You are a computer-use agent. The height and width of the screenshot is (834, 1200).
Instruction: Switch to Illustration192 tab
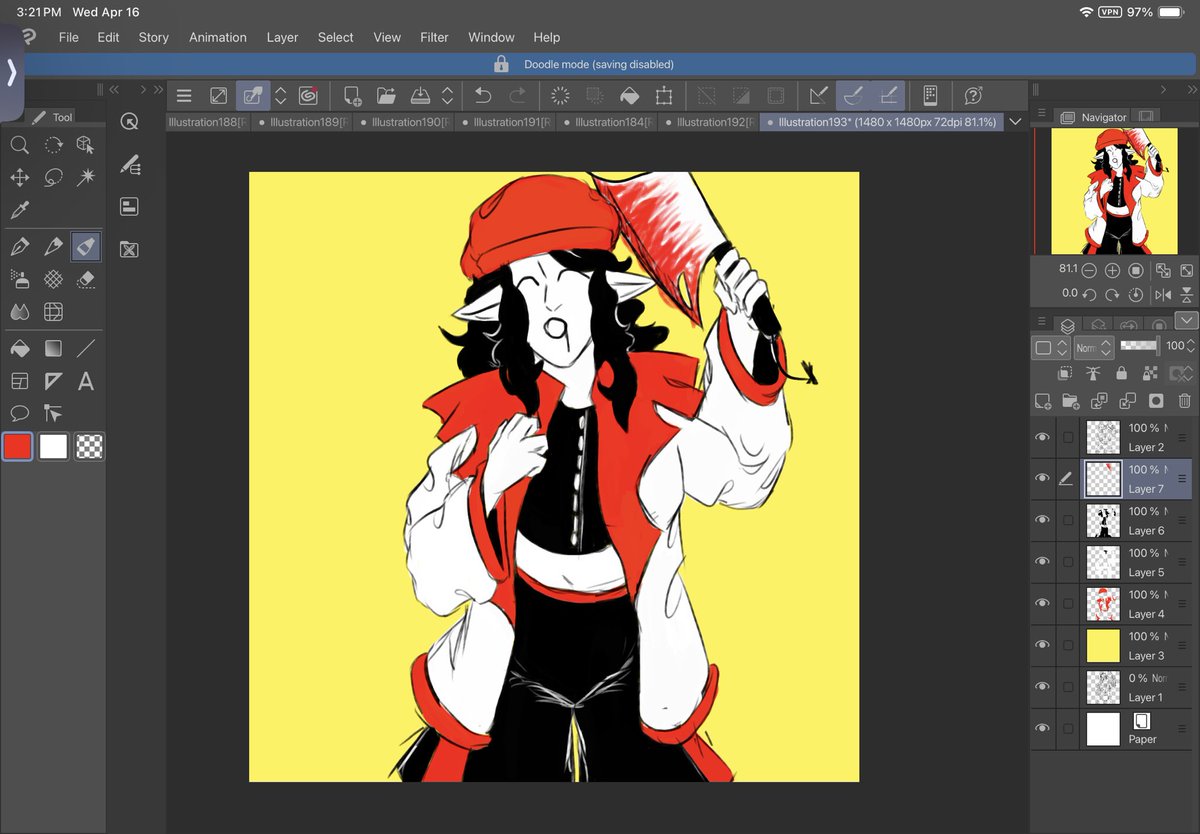click(711, 122)
